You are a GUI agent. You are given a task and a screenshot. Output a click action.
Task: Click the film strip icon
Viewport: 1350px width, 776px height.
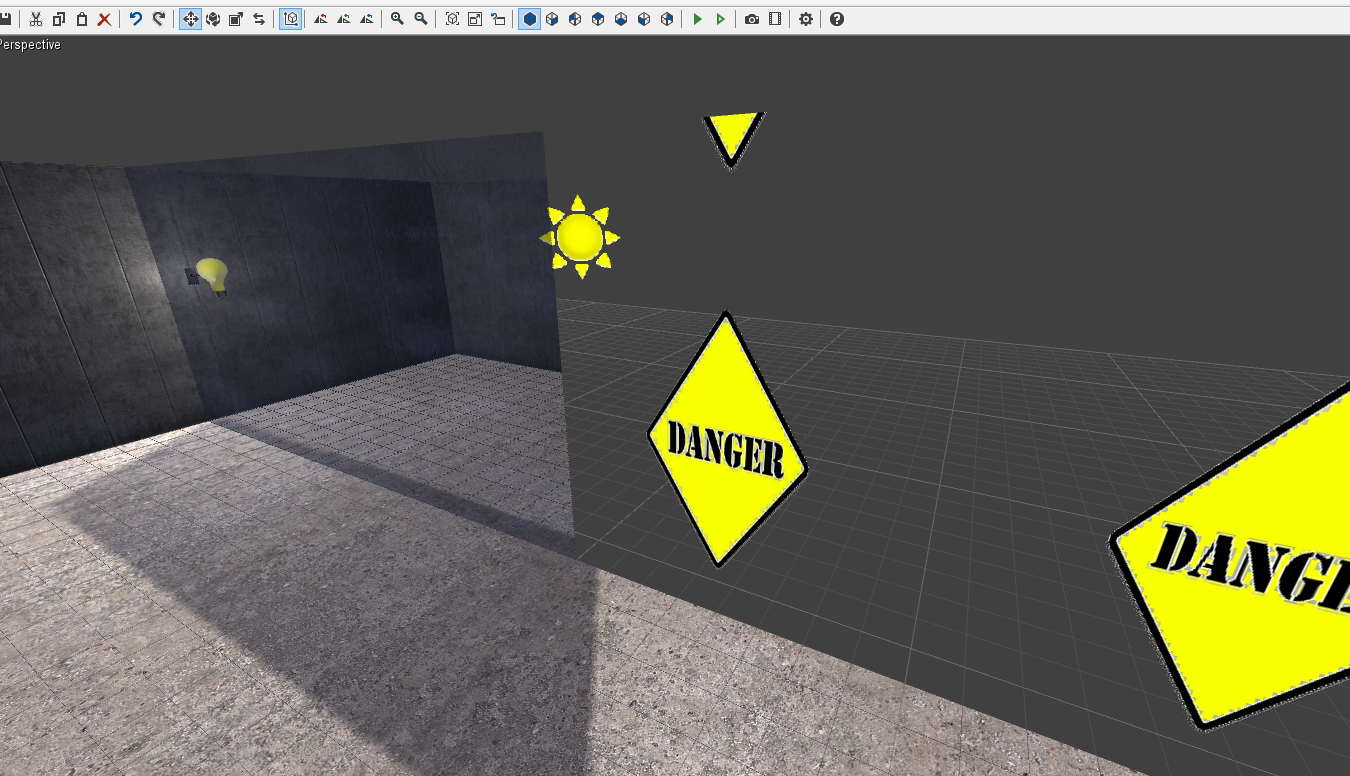775,19
